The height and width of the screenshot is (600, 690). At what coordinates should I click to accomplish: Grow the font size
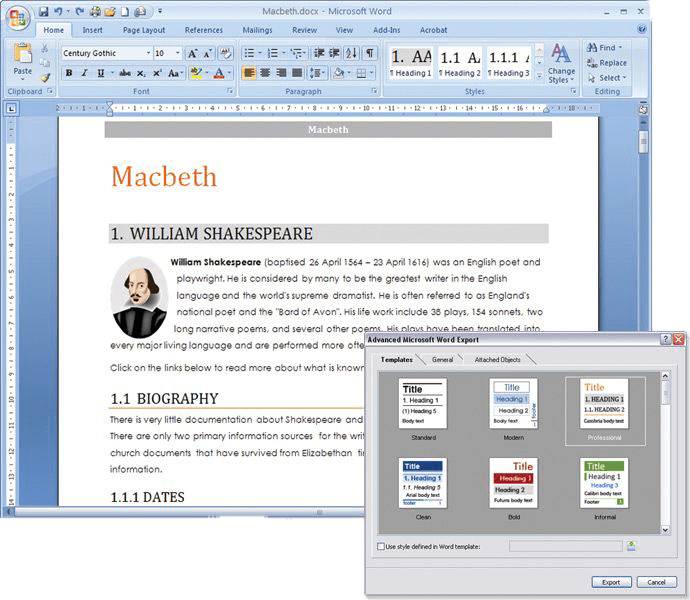192,53
